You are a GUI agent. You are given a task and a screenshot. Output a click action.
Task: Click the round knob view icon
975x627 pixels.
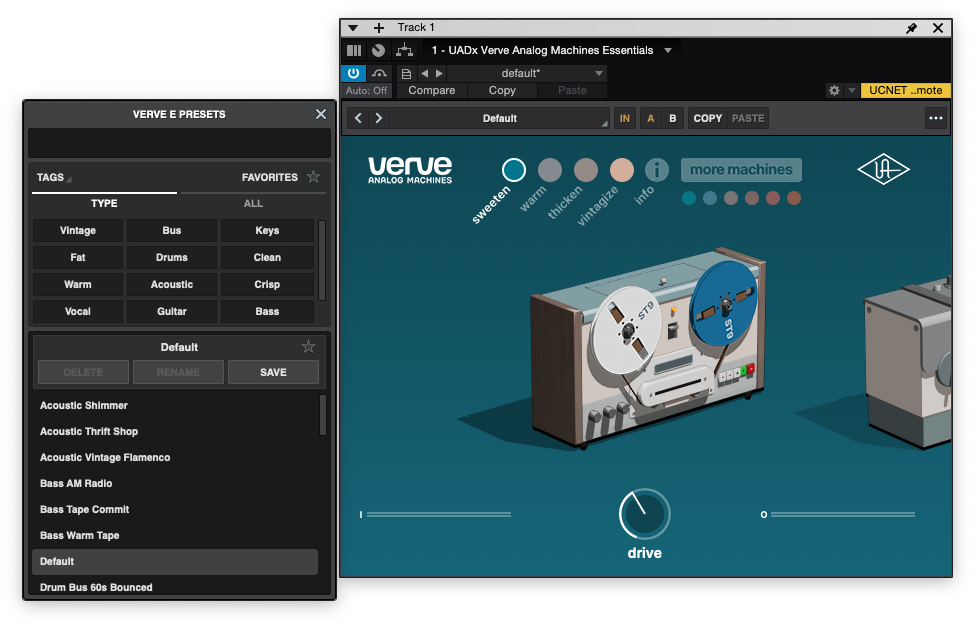pyautogui.click(x=378, y=50)
